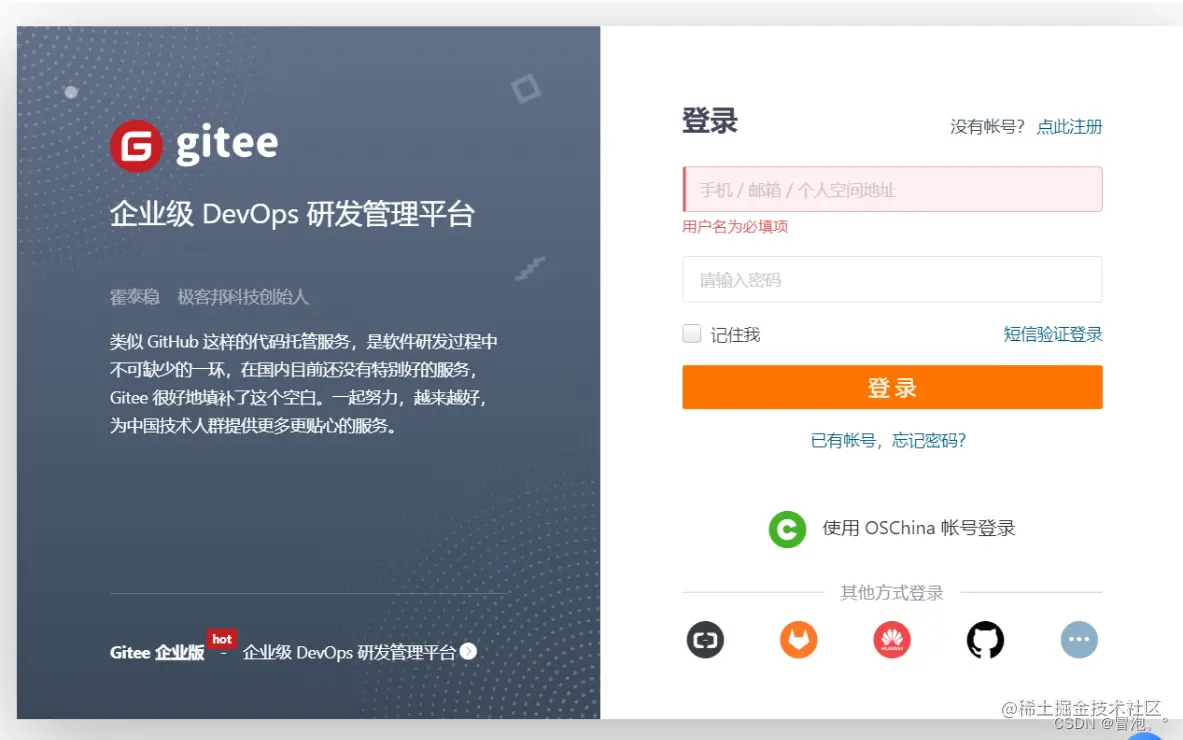Open the Gitee 企业版 link
Image resolution: width=1183 pixels, height=740 pixels.
157,652
